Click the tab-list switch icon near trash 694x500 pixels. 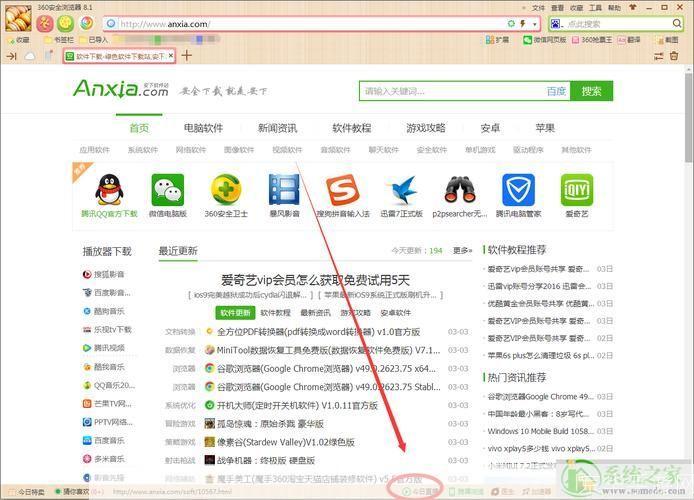659,56
